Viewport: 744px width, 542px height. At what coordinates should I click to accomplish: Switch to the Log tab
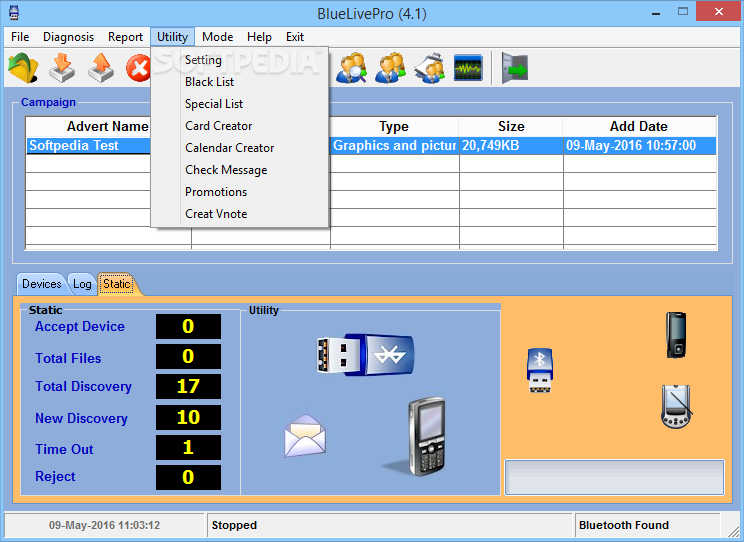pyautogui.click(x=82, y=284)
